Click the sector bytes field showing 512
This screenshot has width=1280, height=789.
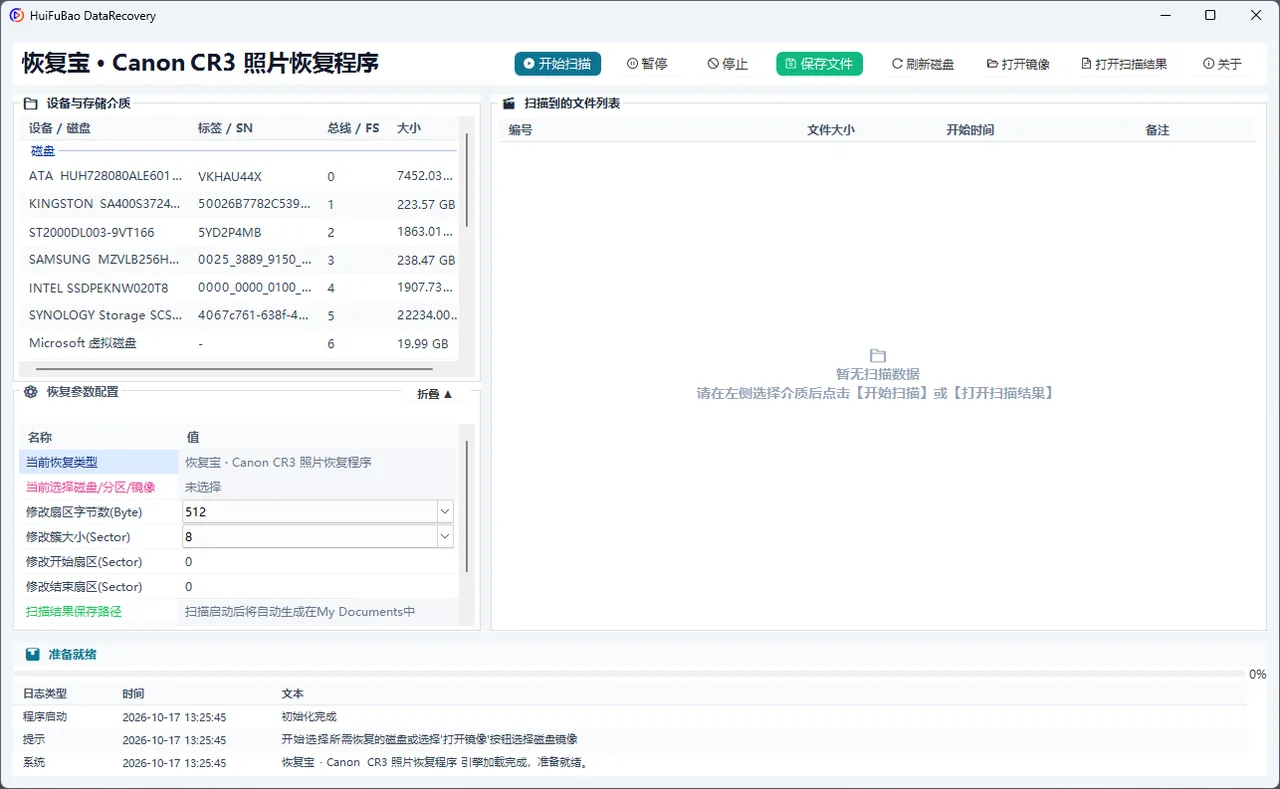click(310, 511)
